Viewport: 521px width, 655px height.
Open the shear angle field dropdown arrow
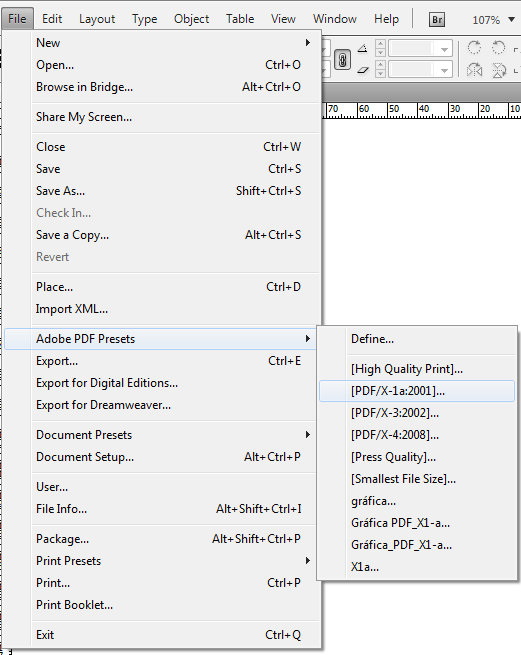[x=445, y=70]
